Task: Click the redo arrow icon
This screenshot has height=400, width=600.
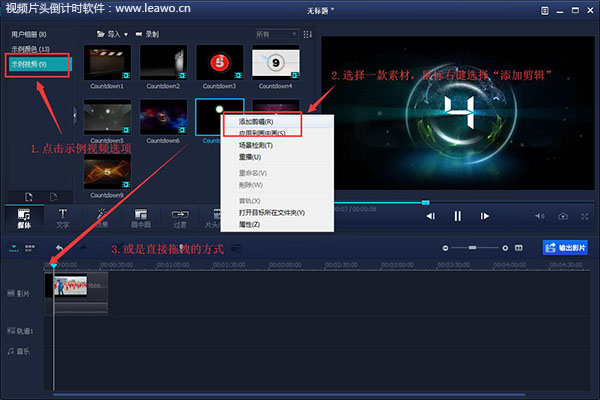Action: (83, 248)
